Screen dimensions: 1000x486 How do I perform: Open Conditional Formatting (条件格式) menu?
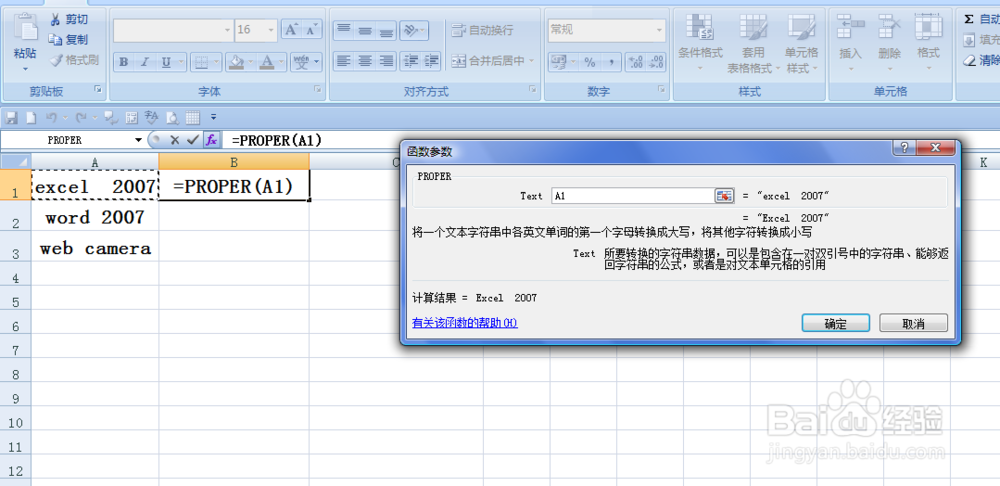pos(700,43)
